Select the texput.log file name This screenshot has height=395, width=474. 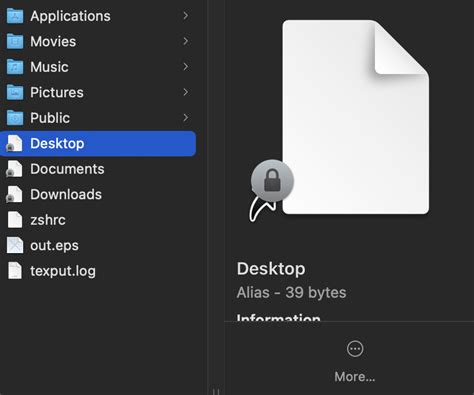pos(63,271)
